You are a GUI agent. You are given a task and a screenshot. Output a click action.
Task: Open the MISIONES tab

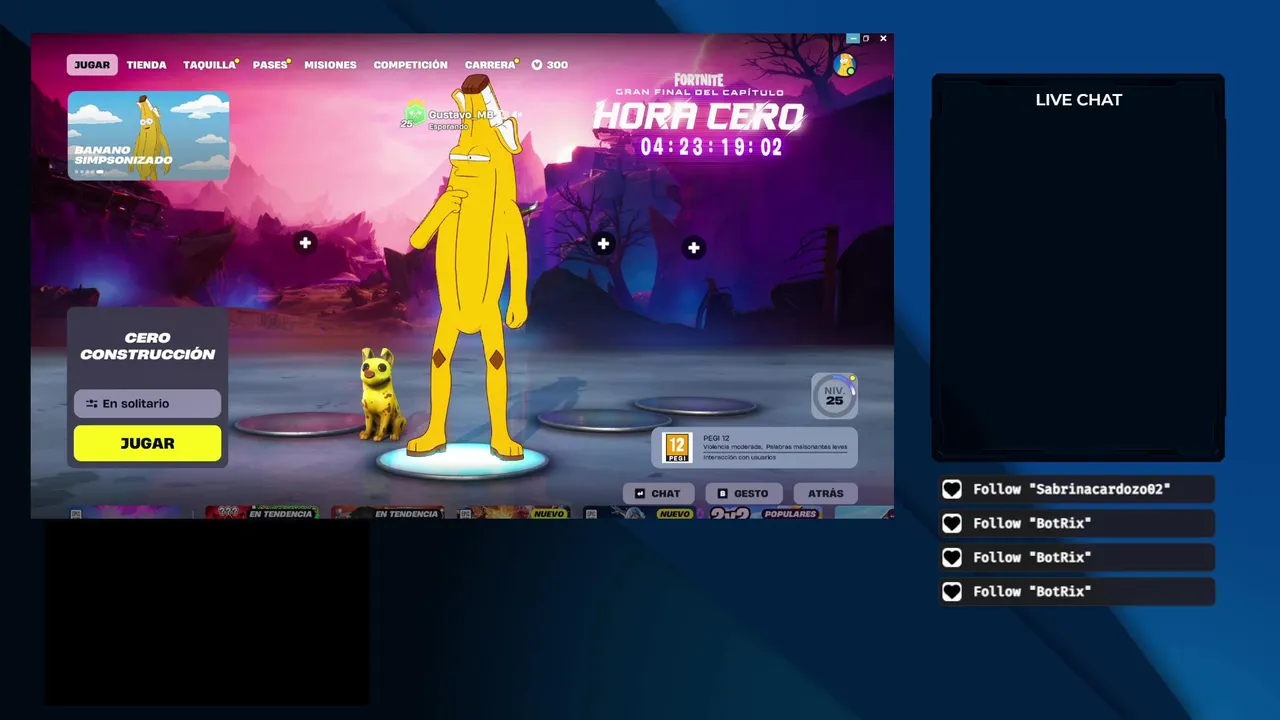pyautogui.click(x=330, y=65)
